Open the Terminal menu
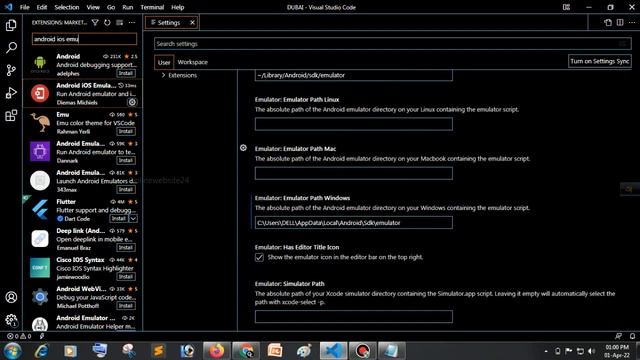This screenshot has width=640, height=360. point(152,7)
